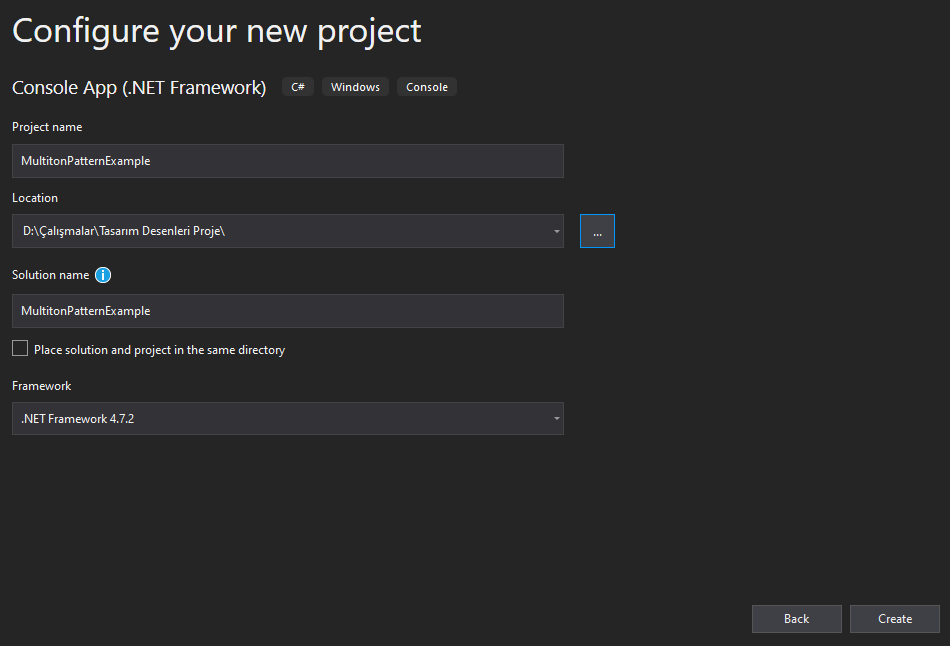Click the Console App (.NET Framework) template title
950x646 pixels.
139,88
